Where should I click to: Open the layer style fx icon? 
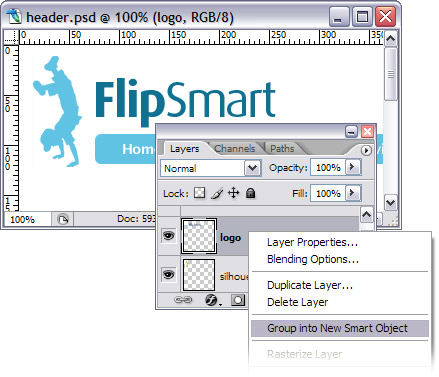(211, 300)
